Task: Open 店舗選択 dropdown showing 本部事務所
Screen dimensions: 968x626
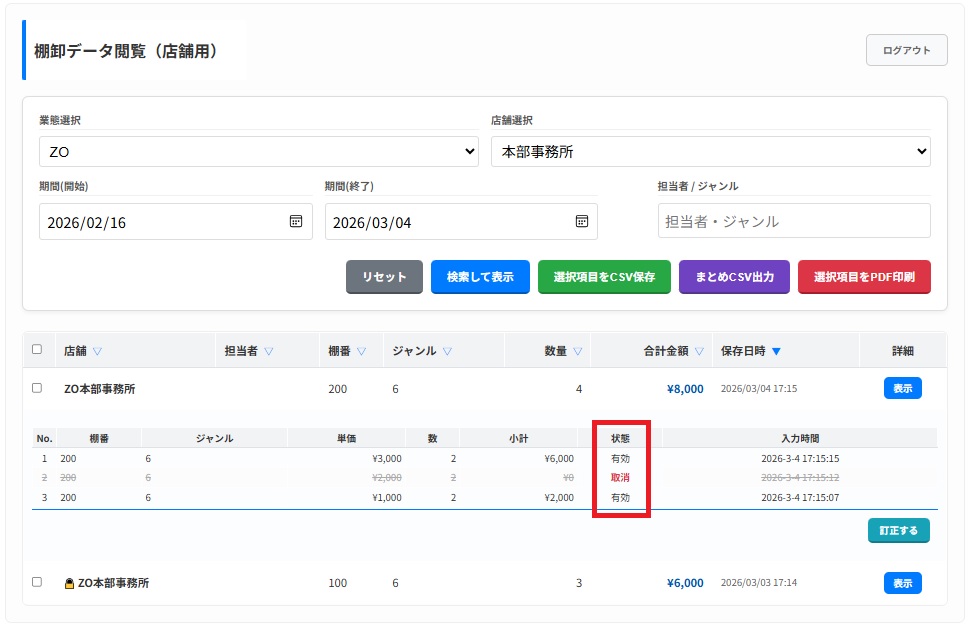Action: tap(710, 152)
